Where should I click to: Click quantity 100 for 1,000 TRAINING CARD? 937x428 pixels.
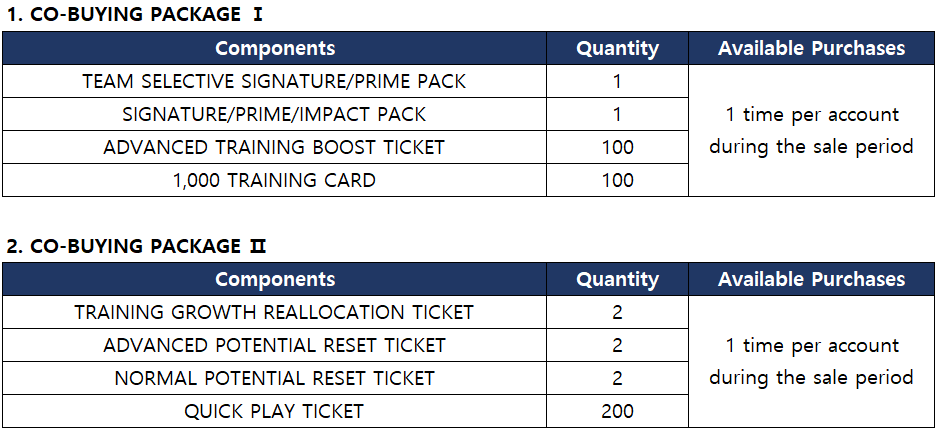(617, 180)
